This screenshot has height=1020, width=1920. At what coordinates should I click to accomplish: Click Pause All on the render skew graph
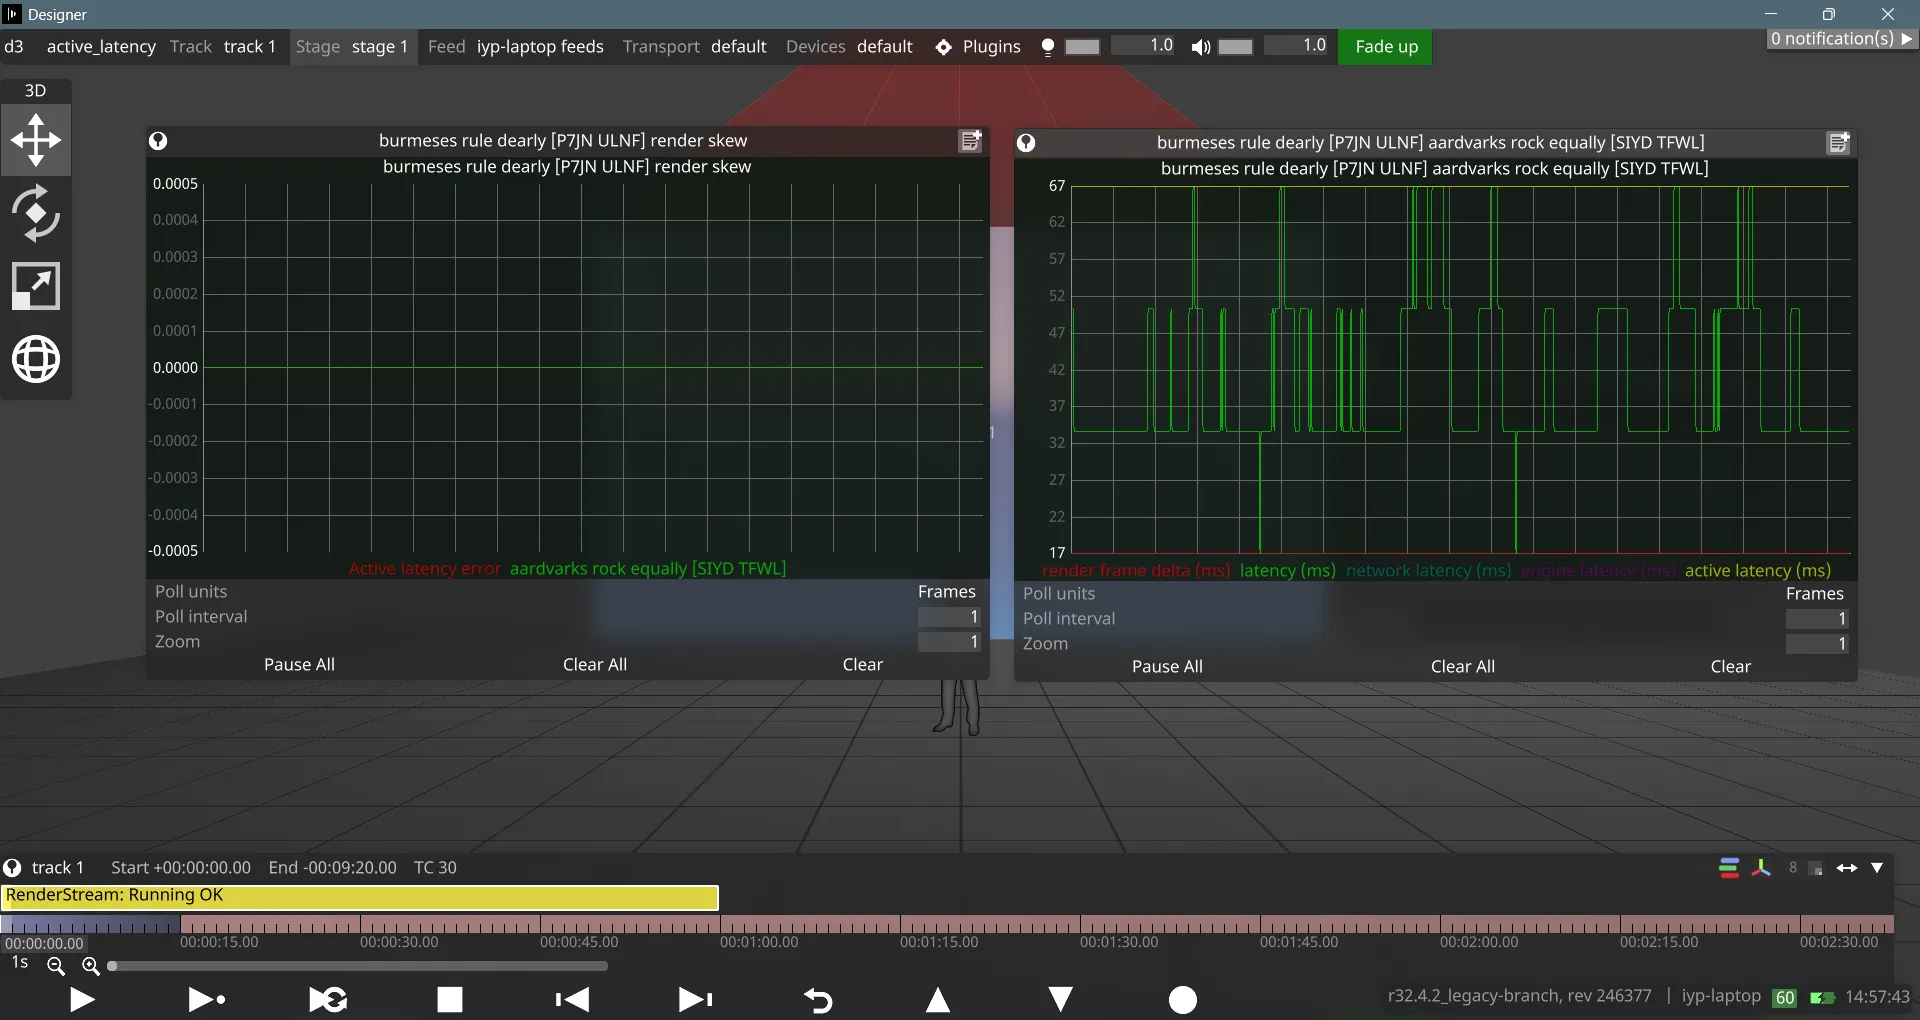tap(299, 664)
